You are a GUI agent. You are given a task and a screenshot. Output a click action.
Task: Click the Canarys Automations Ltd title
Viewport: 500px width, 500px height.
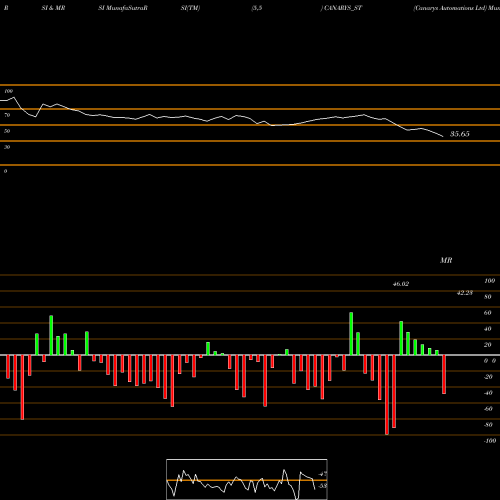[450, 8]
